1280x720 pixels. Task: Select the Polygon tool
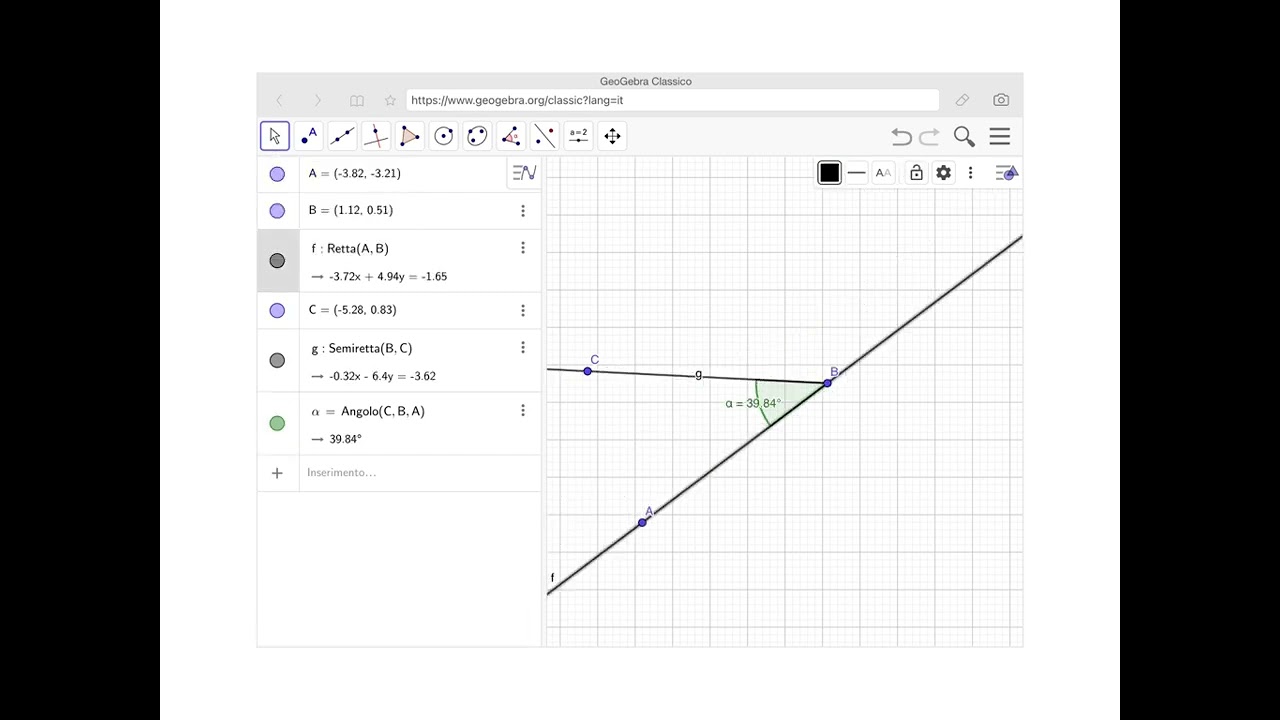(409, 136)
